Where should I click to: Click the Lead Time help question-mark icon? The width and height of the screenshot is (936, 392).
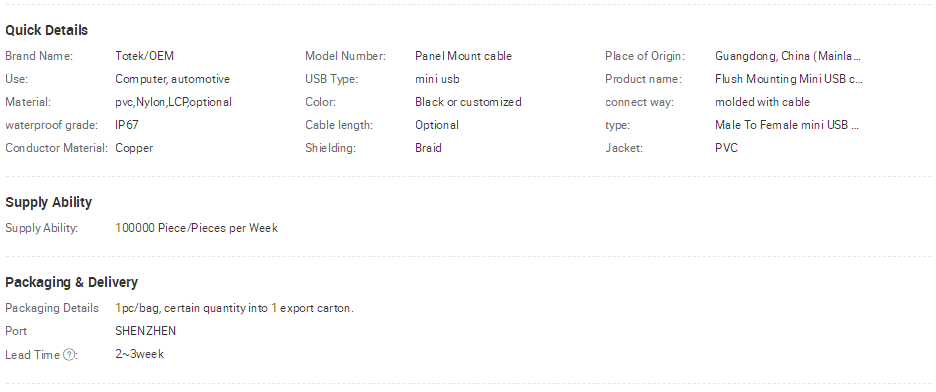(69, 355)
